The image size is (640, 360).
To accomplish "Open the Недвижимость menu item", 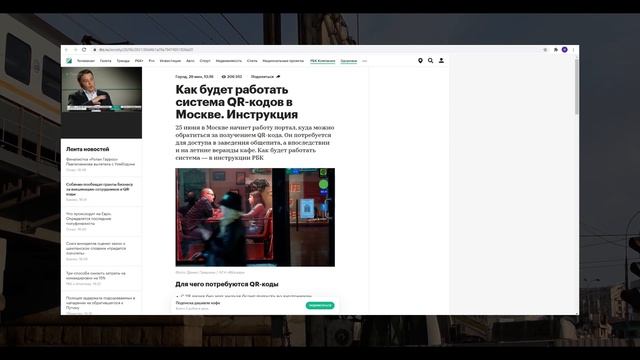I will pos(229,61).
